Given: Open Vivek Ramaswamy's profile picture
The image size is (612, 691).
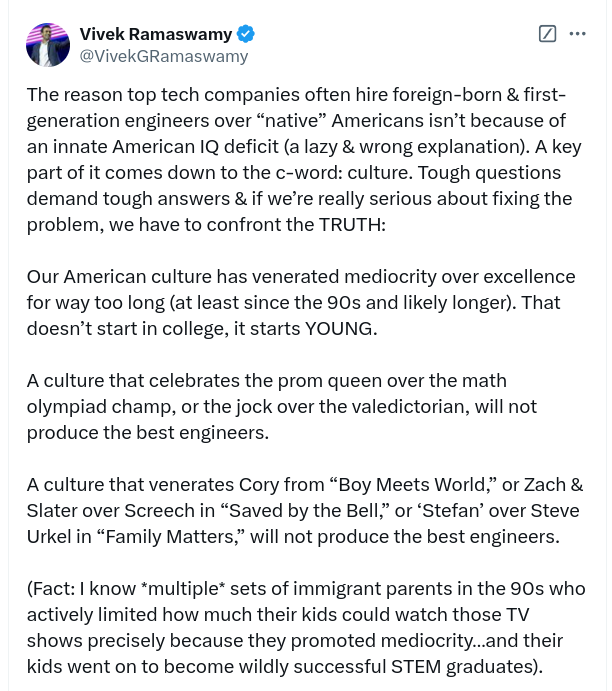Looking at the screenshot, I should click(47, 45).
